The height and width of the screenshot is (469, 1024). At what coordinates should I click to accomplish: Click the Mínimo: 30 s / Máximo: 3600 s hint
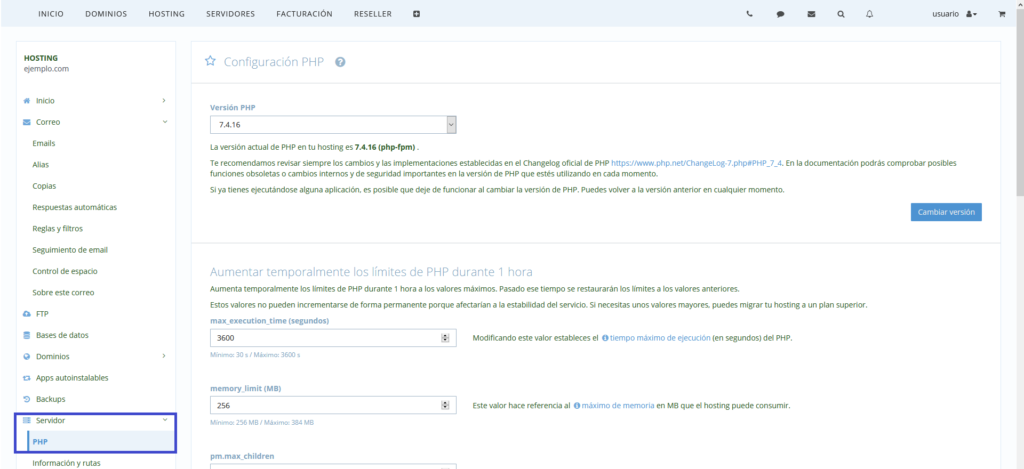coord(255,355)
